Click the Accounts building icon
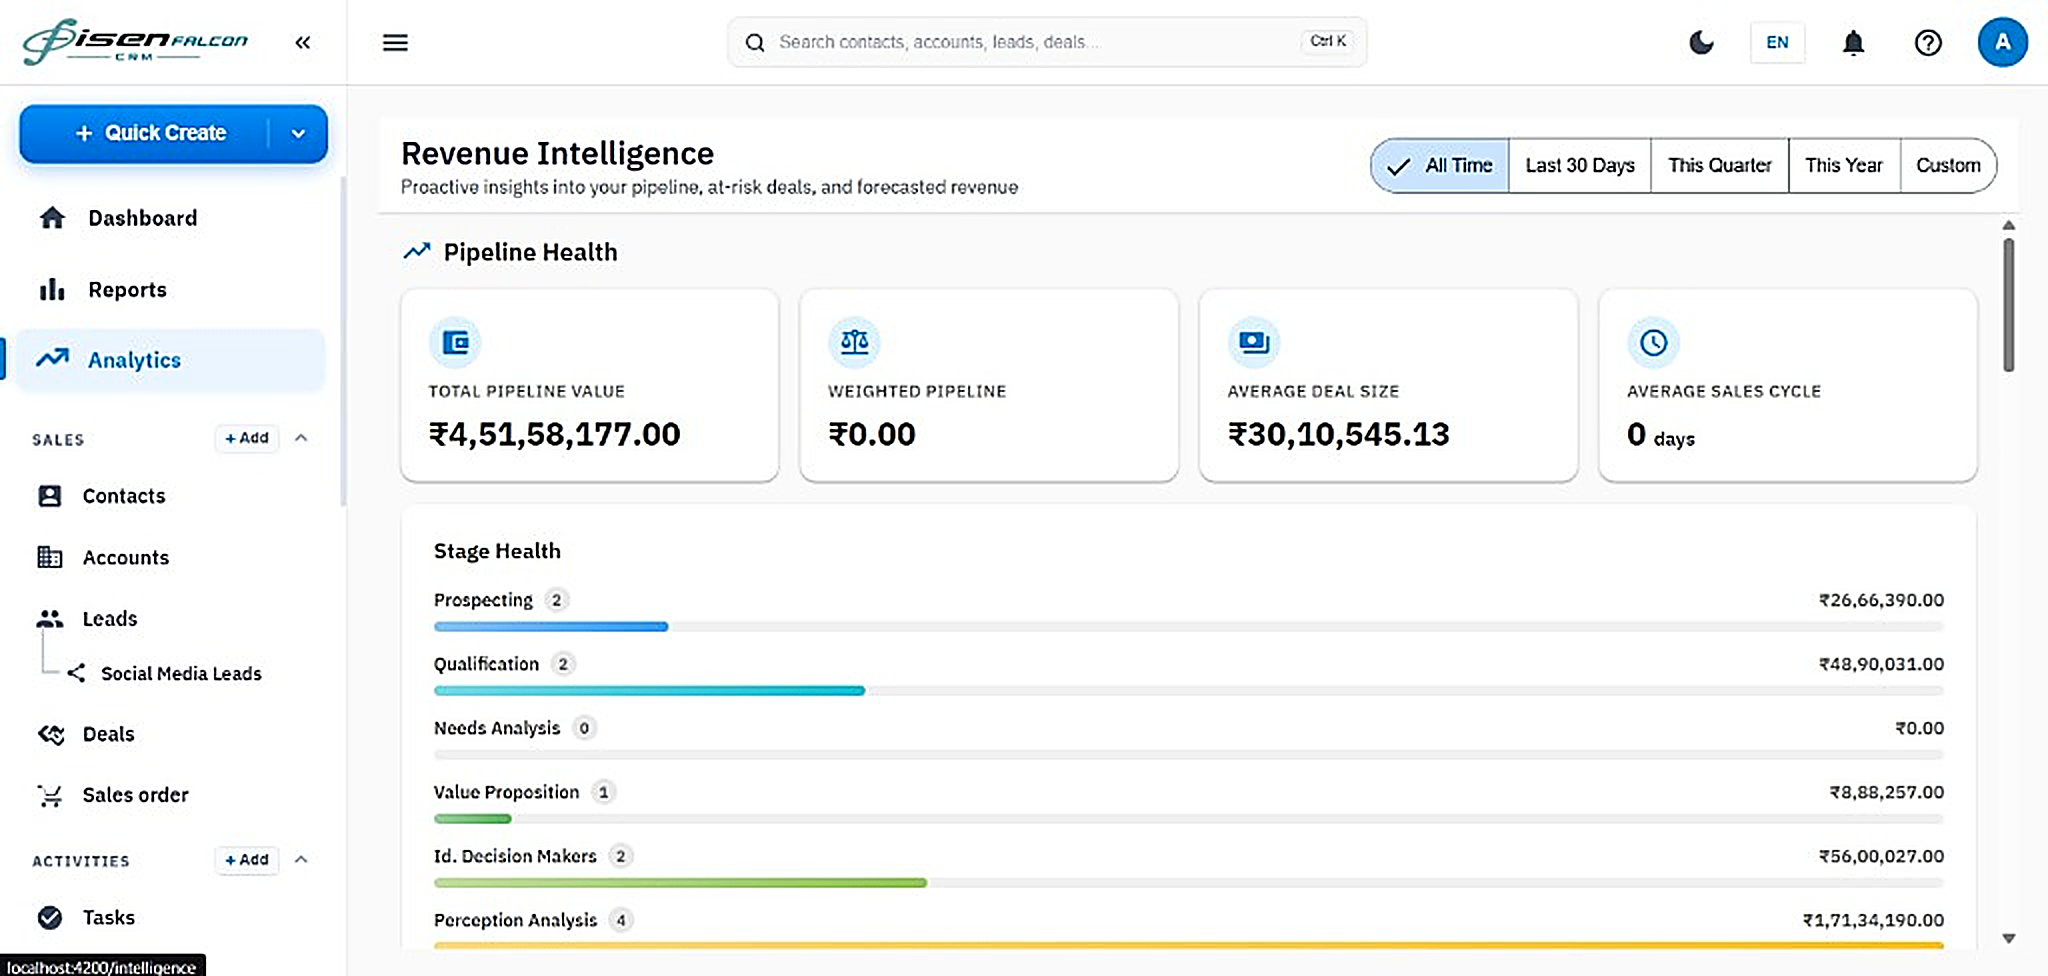2048x976 pixels. pos(50,557)
